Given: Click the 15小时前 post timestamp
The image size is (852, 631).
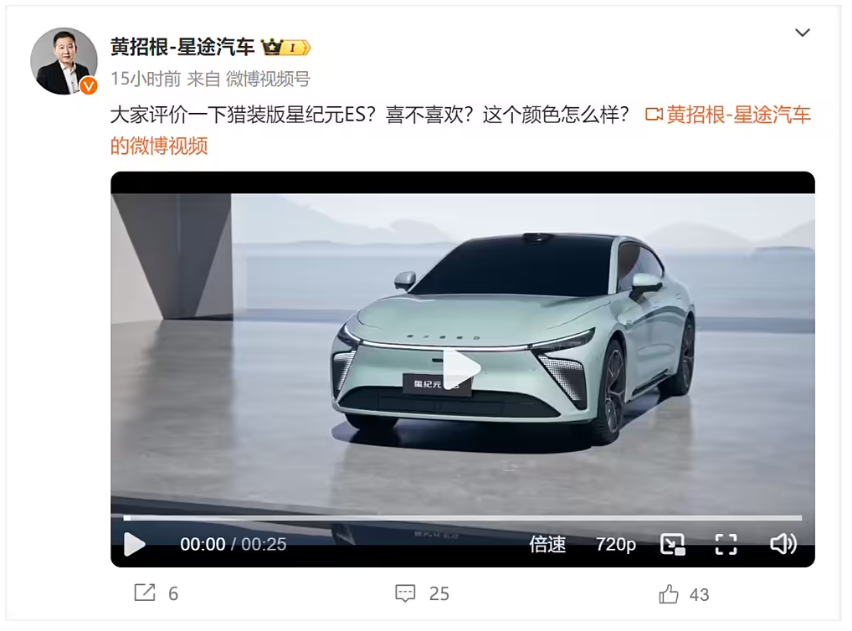Looking at the screenshot, I should 146,79.
